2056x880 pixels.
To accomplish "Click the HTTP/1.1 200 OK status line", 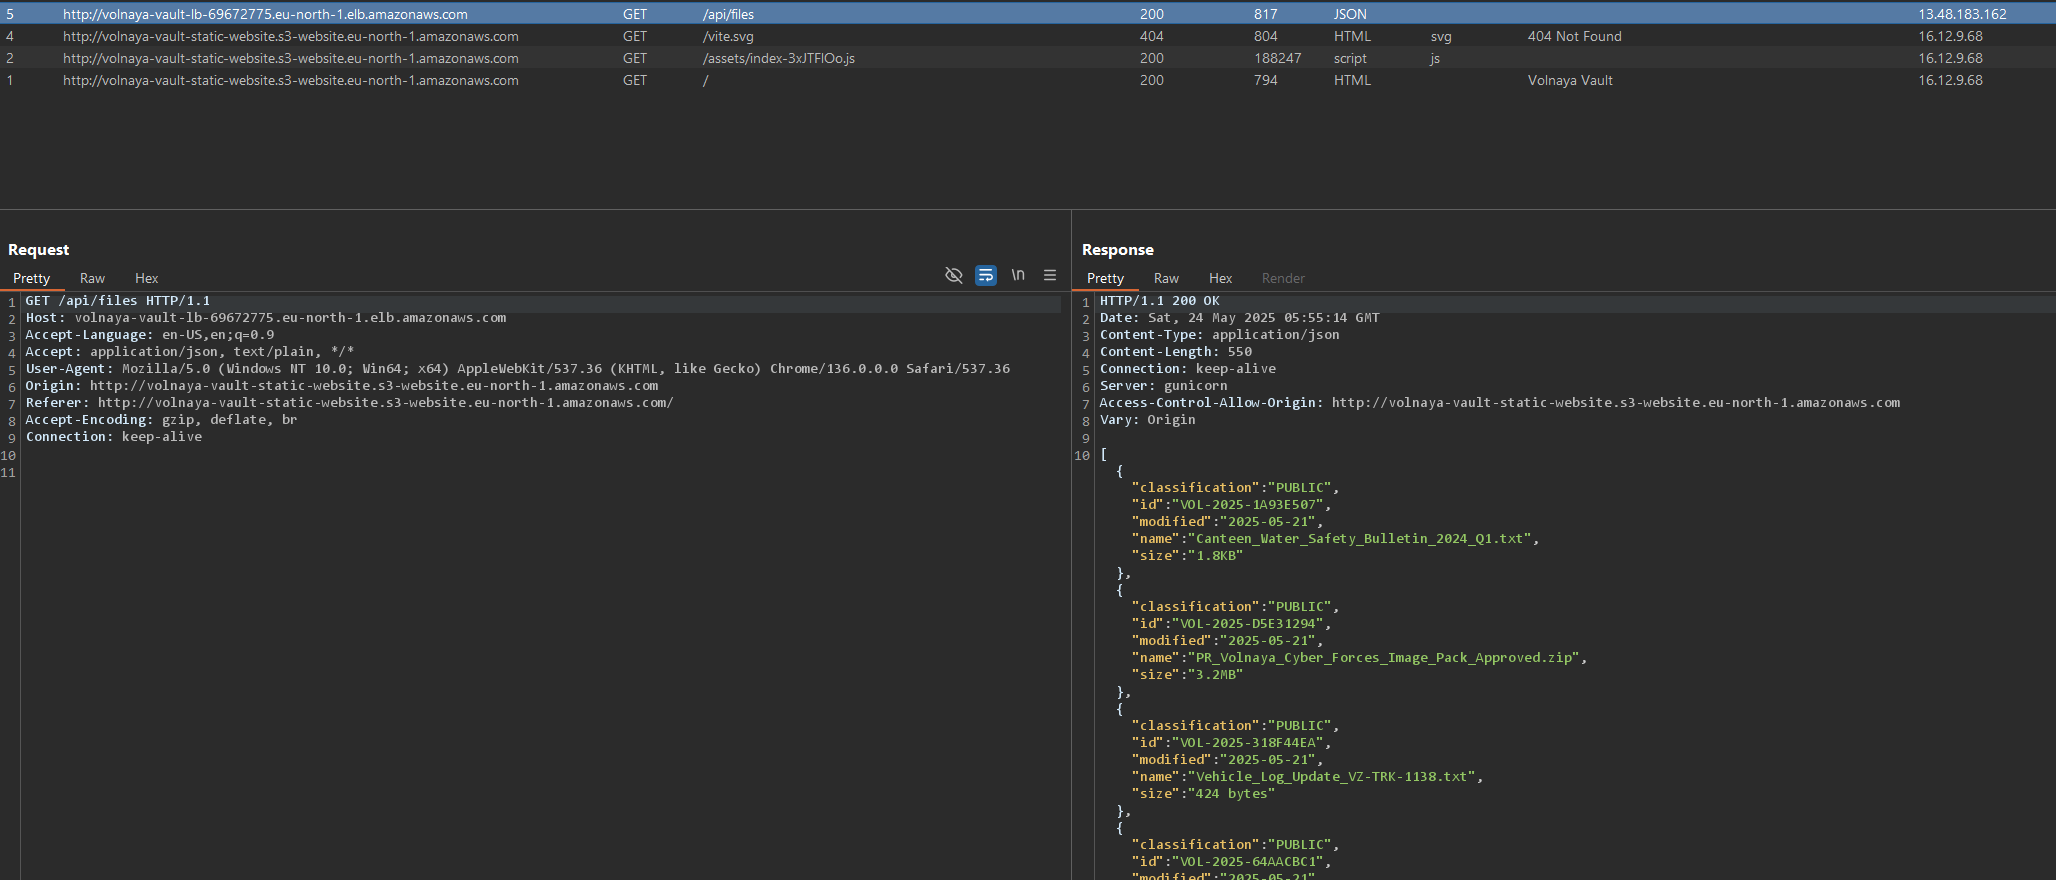I will point(1160,301).
